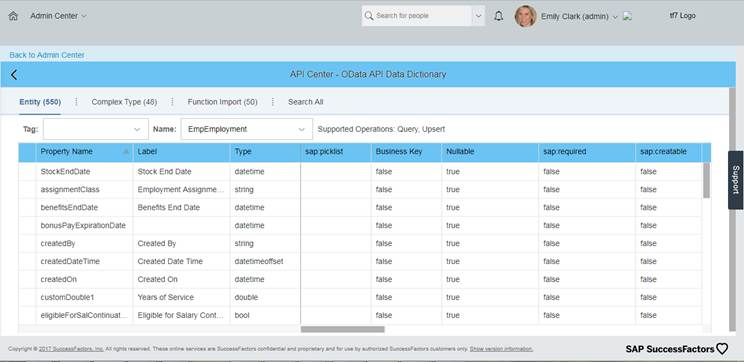744x364 pixels.
Task: Select the bonusPayExpirationDate property cell
Action: pyautogui.click(x=84, y=225)
